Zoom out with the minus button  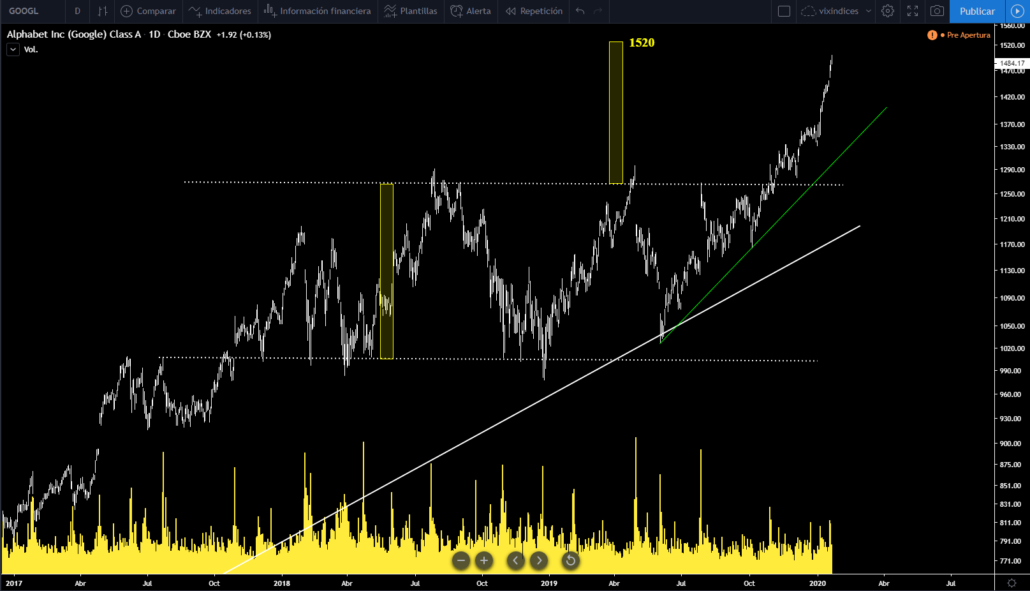461,560
